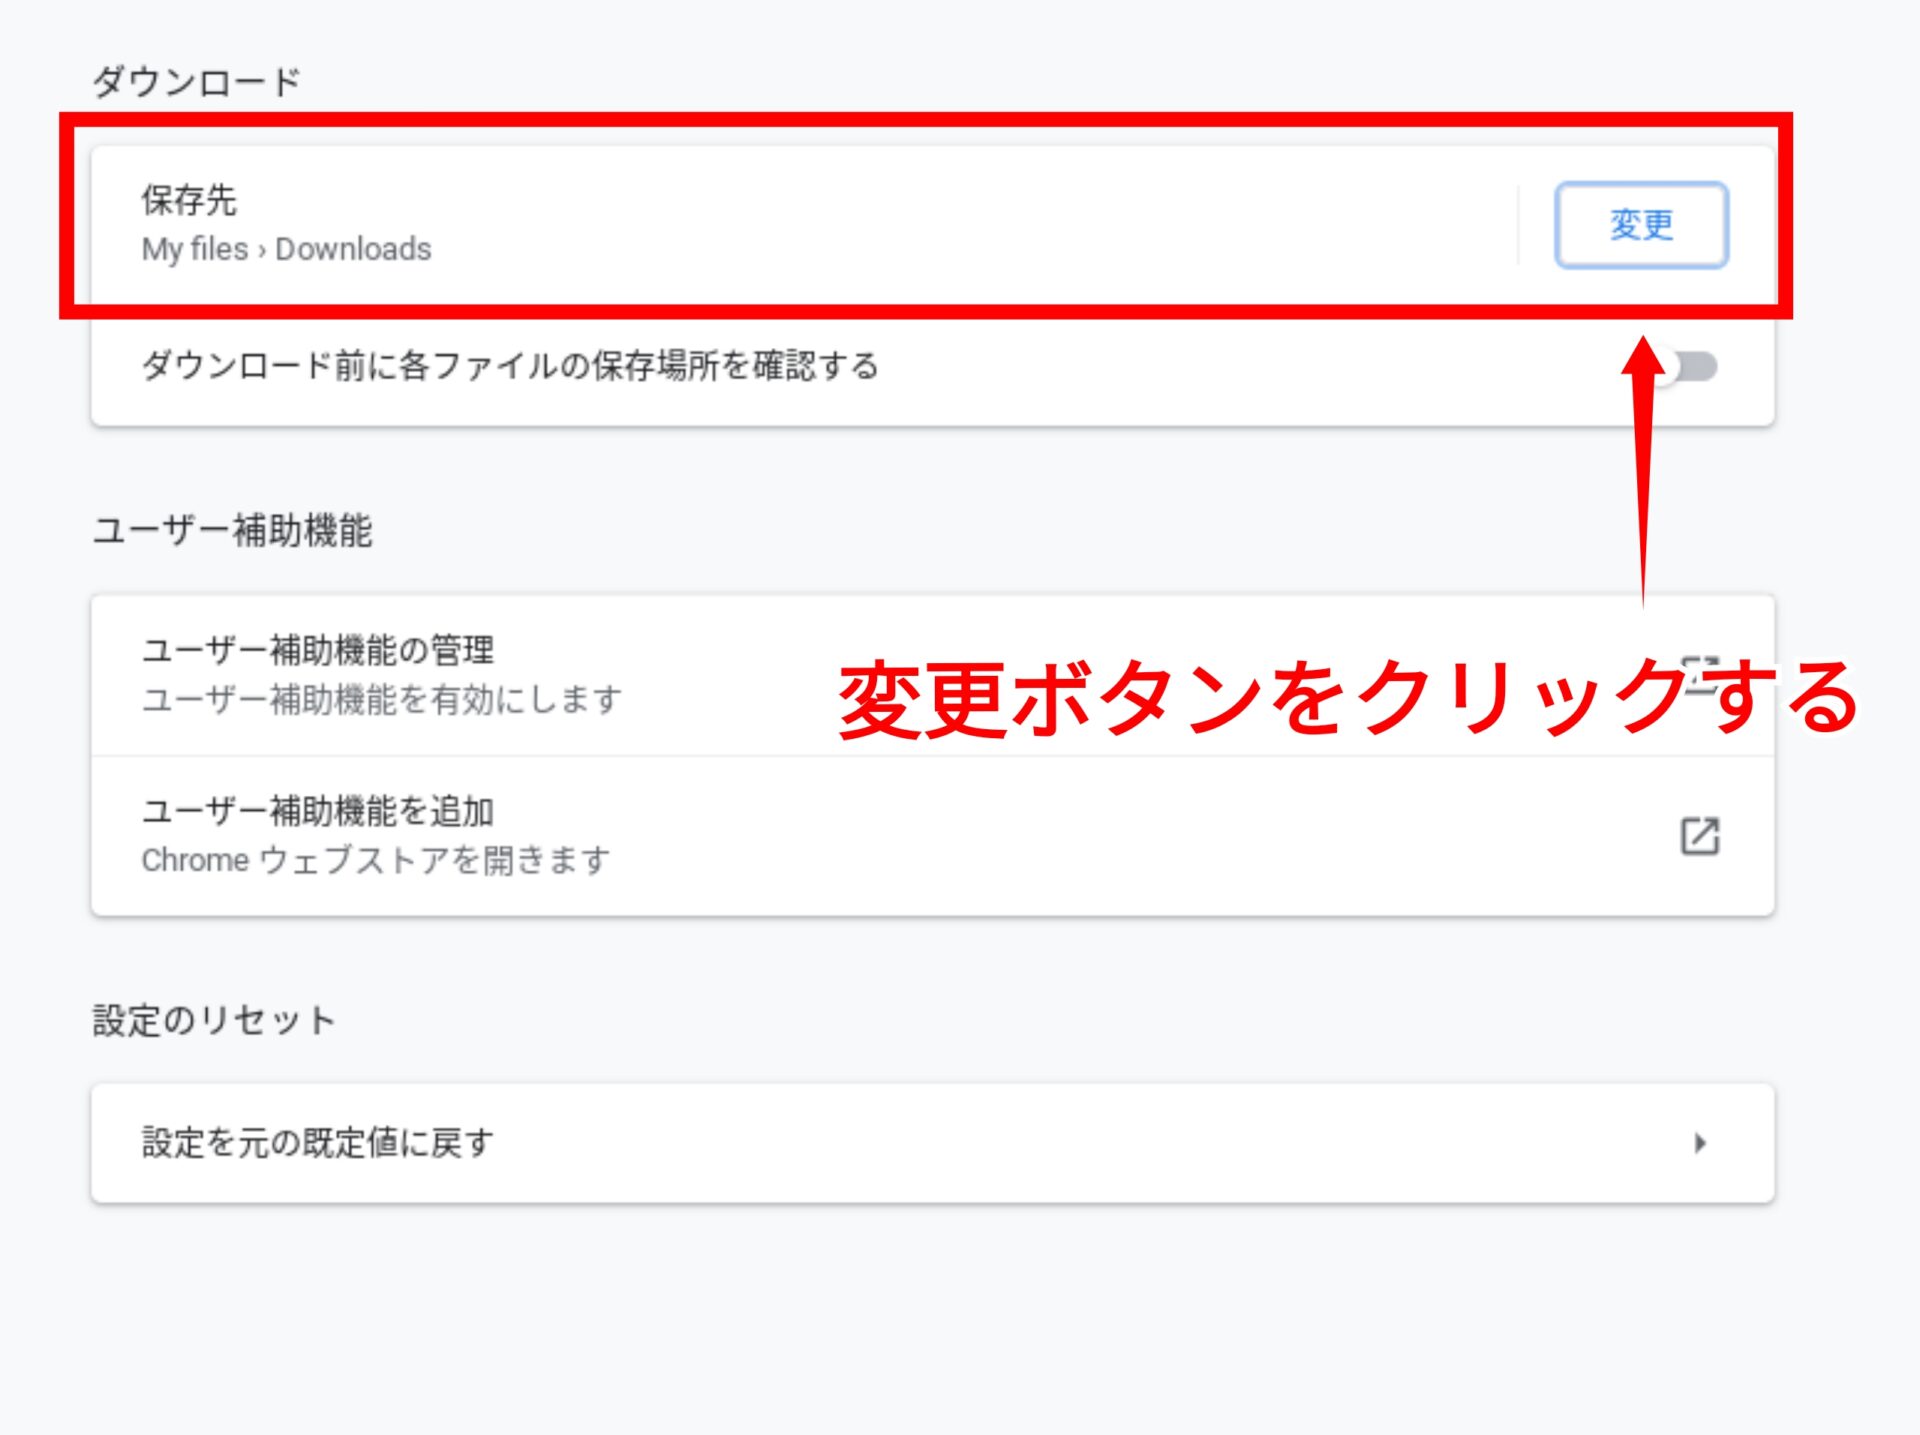The width and height of the screenshot is (1920, 1435).
Task: Toggle ダウンロード前に各ファイルの保存場所を確認する switch
Action: point(1692,367)
